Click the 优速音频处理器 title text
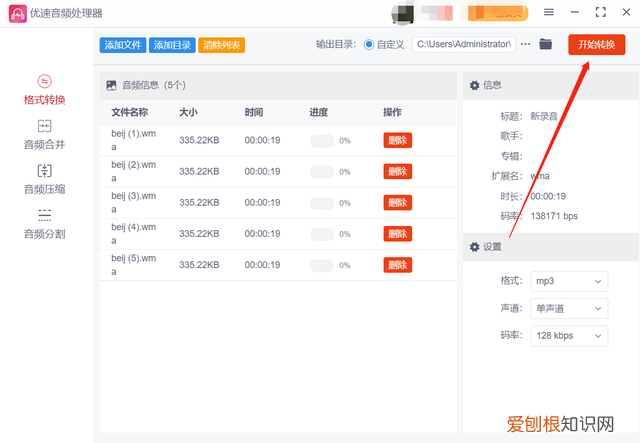Image resolution: width=640 pixels, height=443 pixels. pyautogui.click(x=66, y=13)
